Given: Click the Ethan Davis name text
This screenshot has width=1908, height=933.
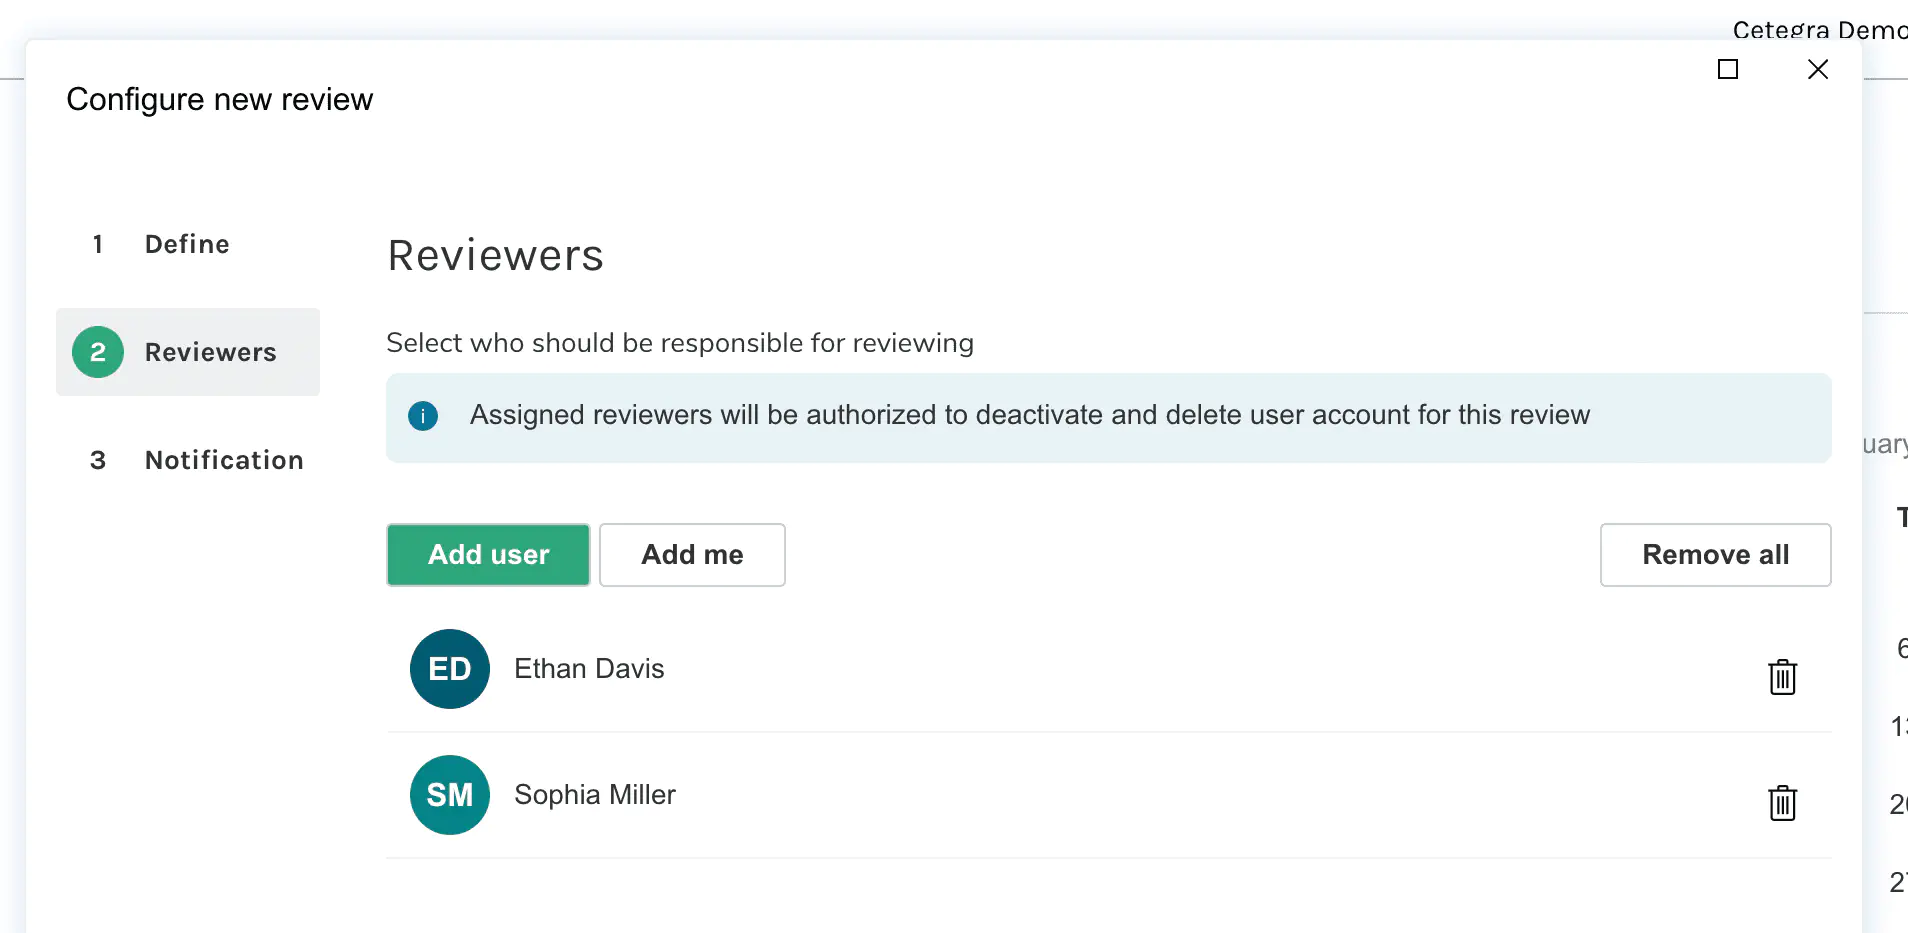Looking at the screenshot, I should [x=589, y=668].
